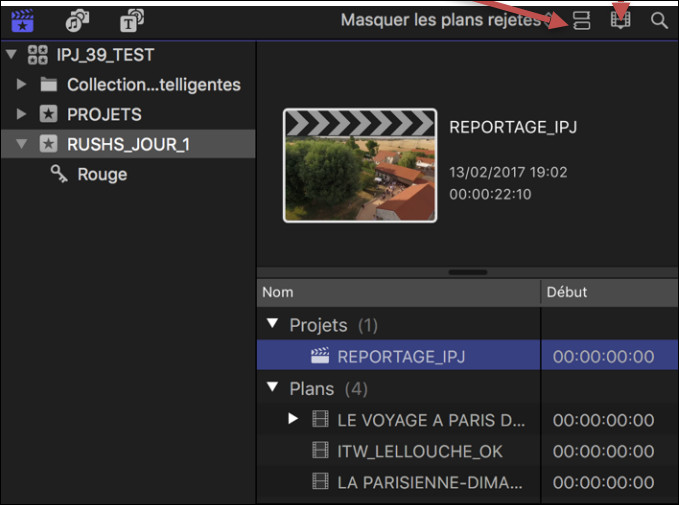Image resolution: width=679 pixels, height=505 pixels.
Task: Open the Libraries sidebar clapperboard icon
Action: point(23,20)
